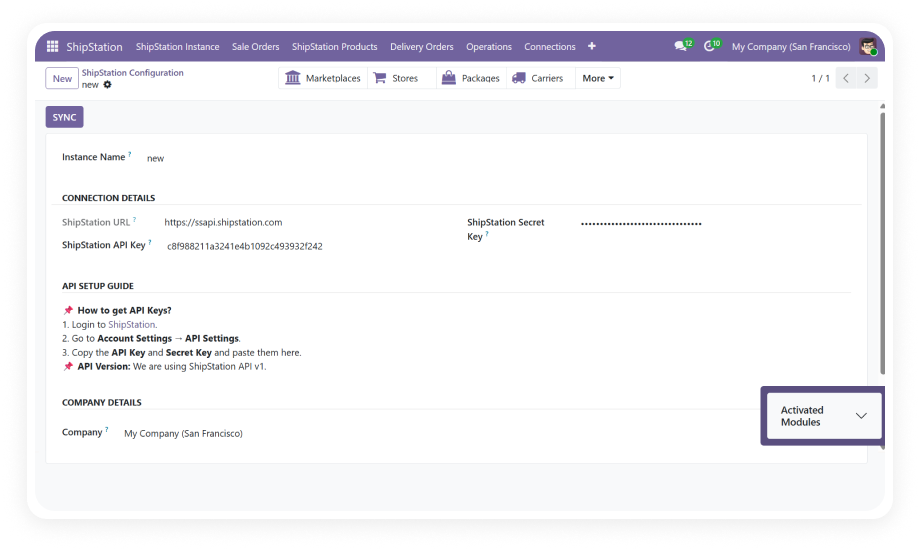Open company switcher My Company (San Francisco)

[x=790, y=46]
